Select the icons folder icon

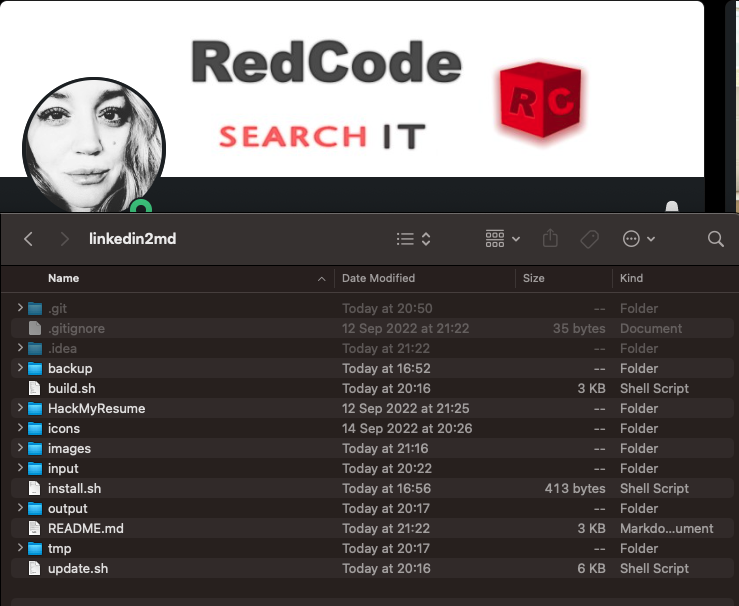(35, 428)
